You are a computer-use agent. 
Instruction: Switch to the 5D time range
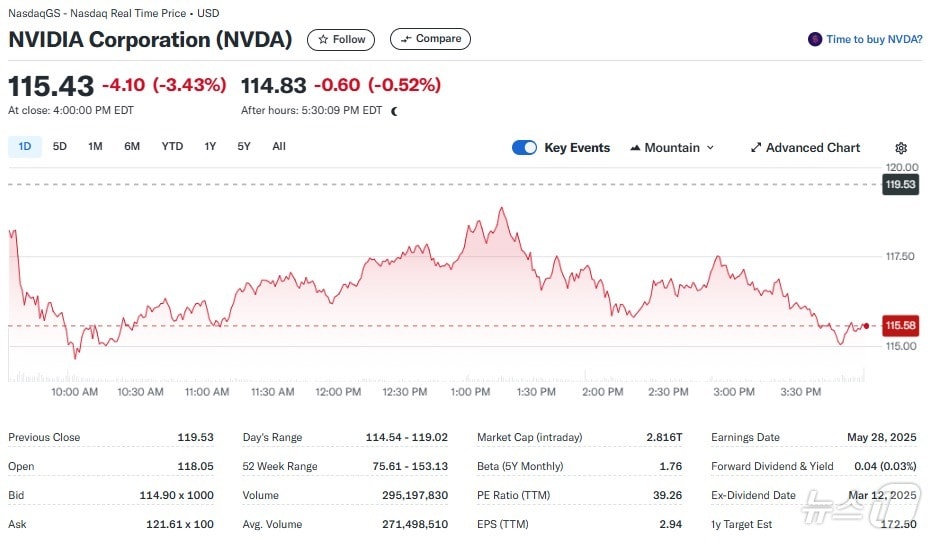pos(60,147)
